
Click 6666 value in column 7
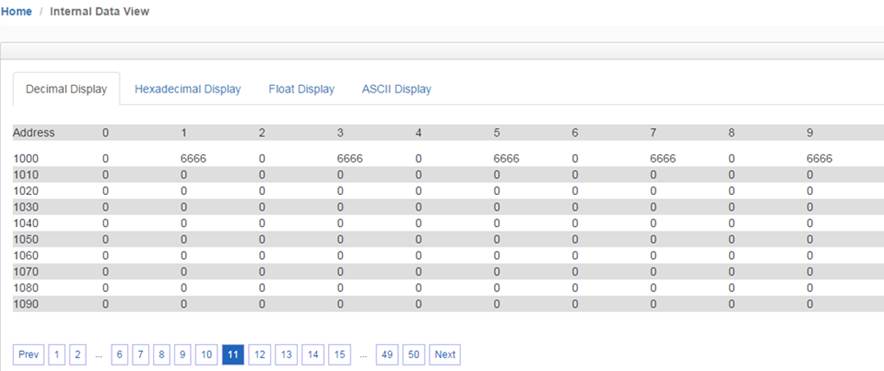pyautogui.click(x=663, y=159)
